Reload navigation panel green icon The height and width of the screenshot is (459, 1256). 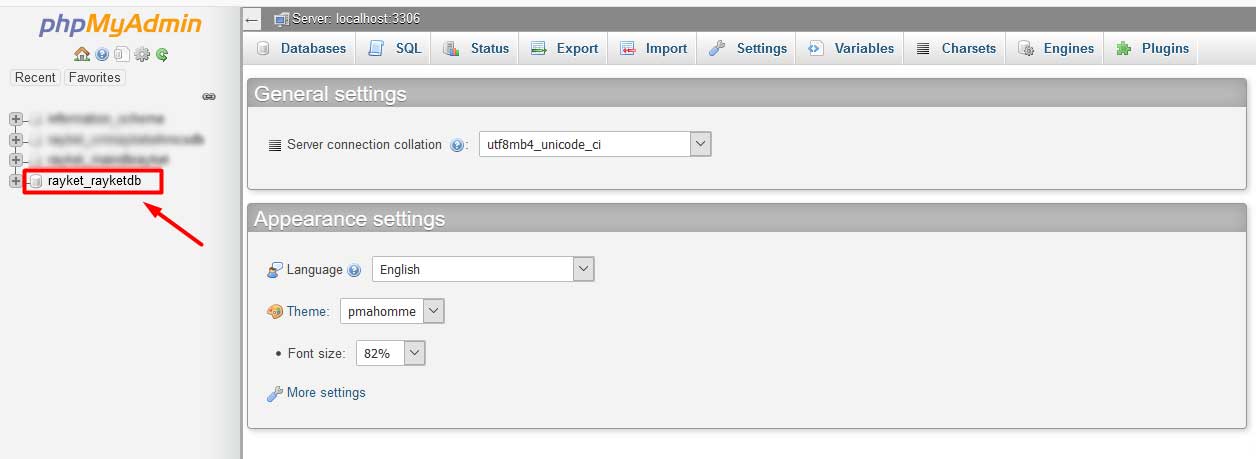161,55
